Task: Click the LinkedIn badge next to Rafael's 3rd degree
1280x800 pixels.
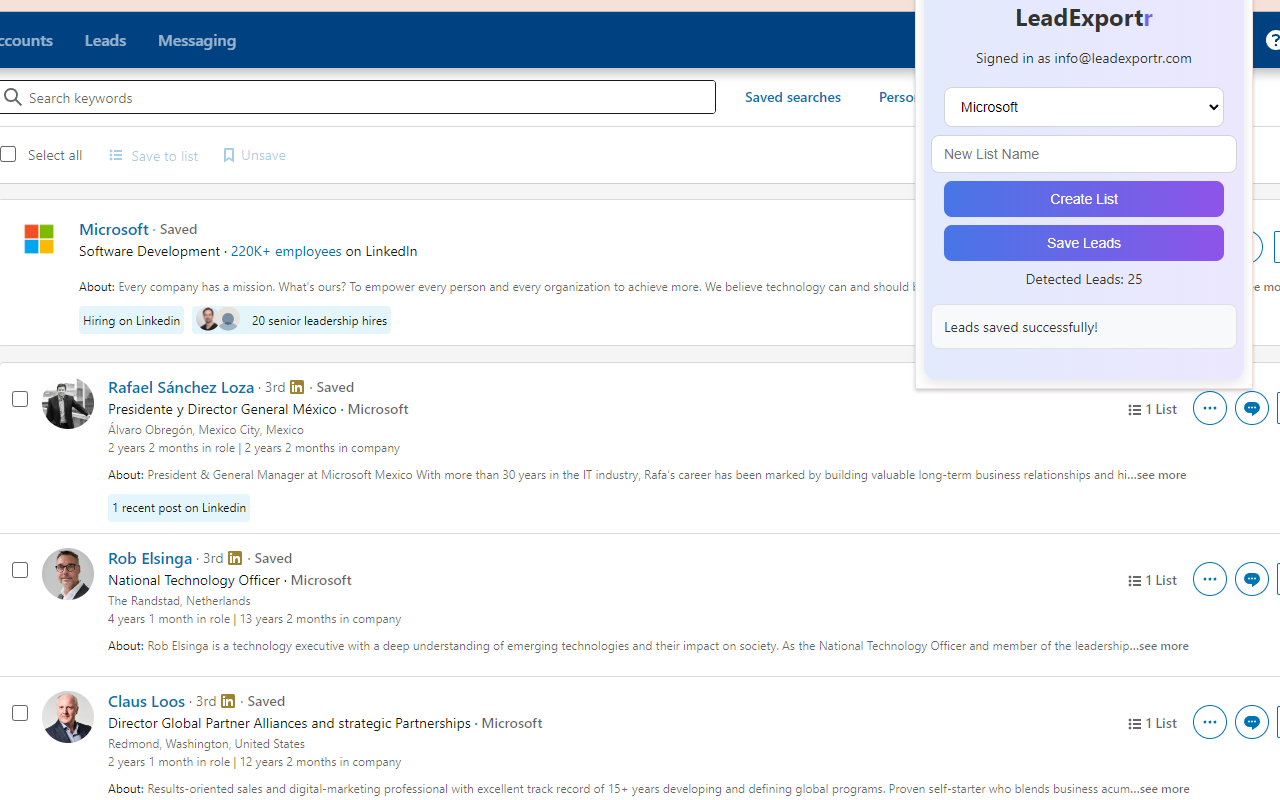Action: (x=296, y=387)
